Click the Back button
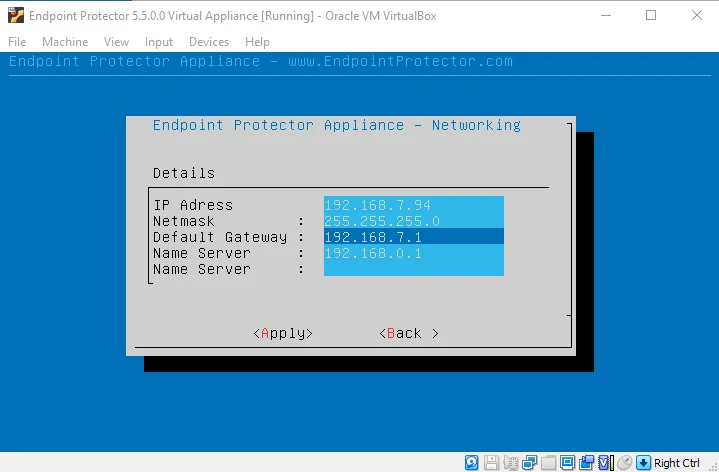This screenshot has width=719, height=472. click(409, 333)
